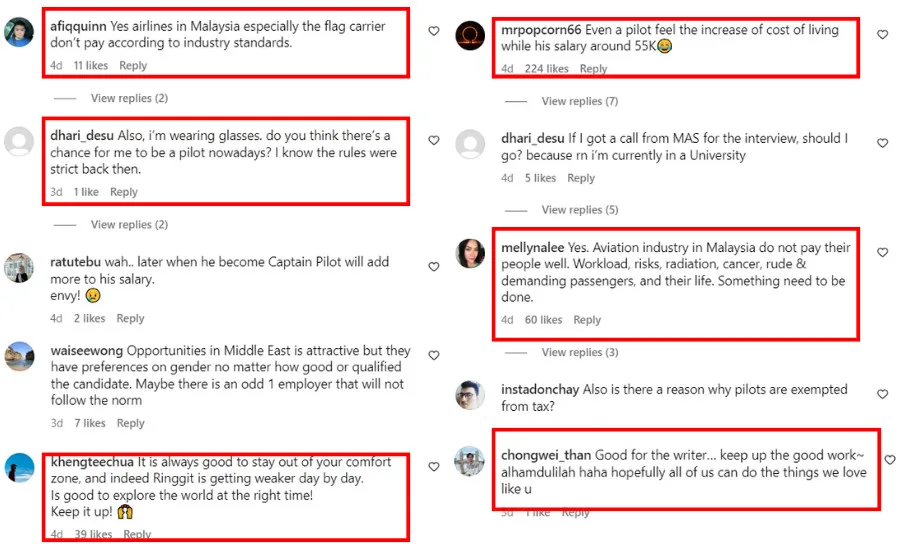Show View replies (3) under mellynalee
The width and height of the screenshot is (900, 560).
pyautogui.click(x=579, y=352)
